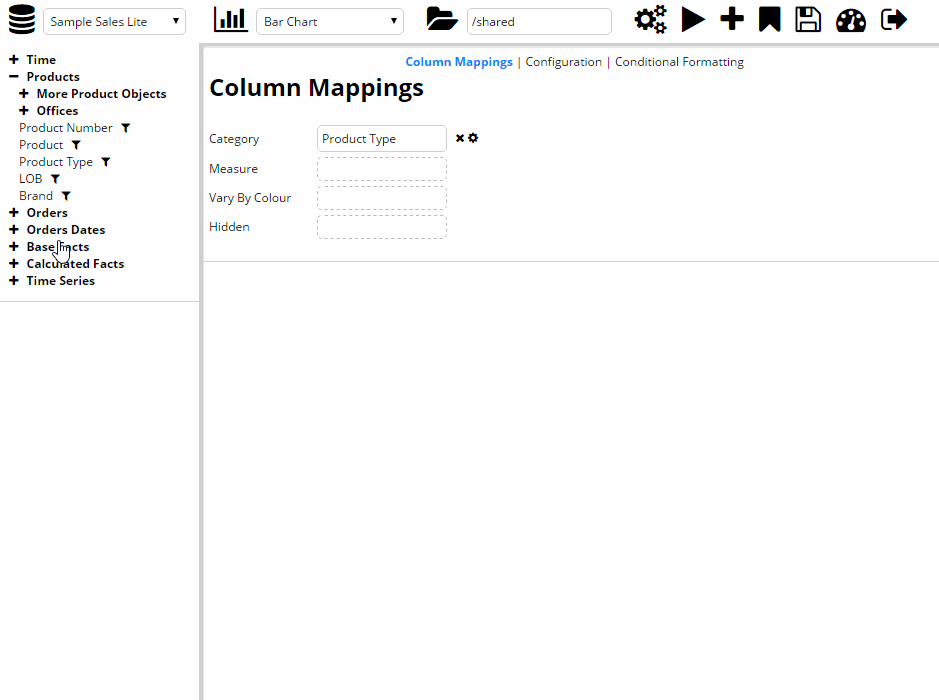The width and height of the screenshot is (939, 700).
Task: Log out using the exit icon
Action: (893, 19)
